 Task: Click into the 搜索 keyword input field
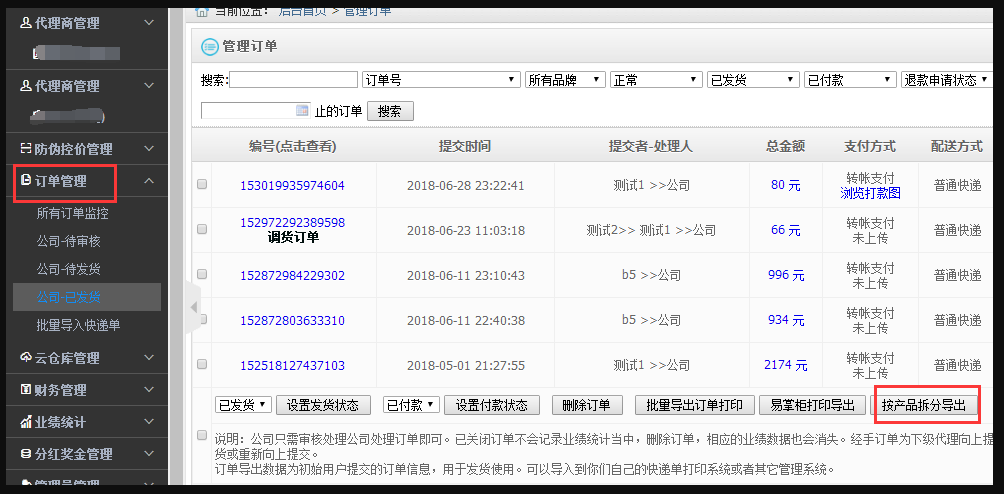point(294,80)
